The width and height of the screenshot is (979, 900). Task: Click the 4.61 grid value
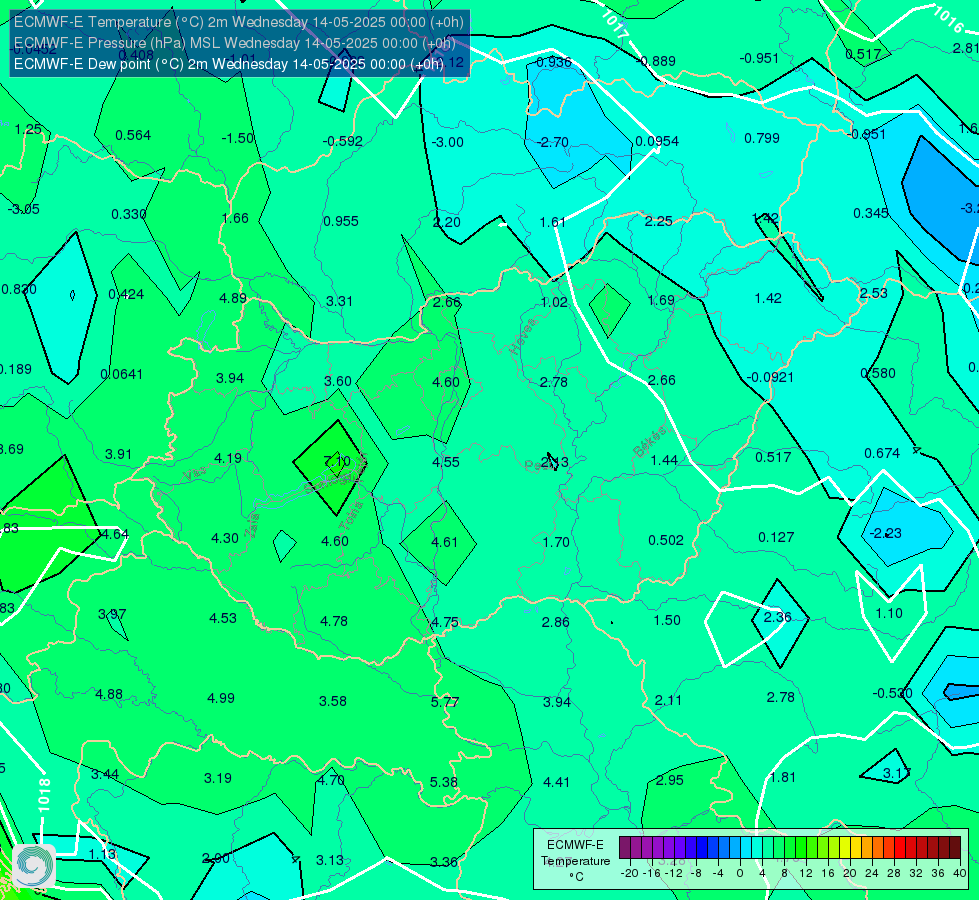click(445, 542)
